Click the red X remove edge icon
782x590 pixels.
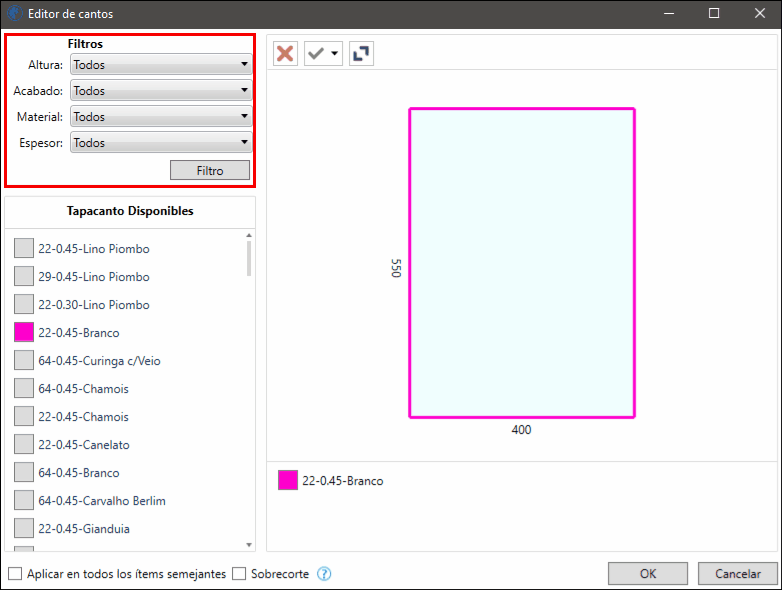285,53
